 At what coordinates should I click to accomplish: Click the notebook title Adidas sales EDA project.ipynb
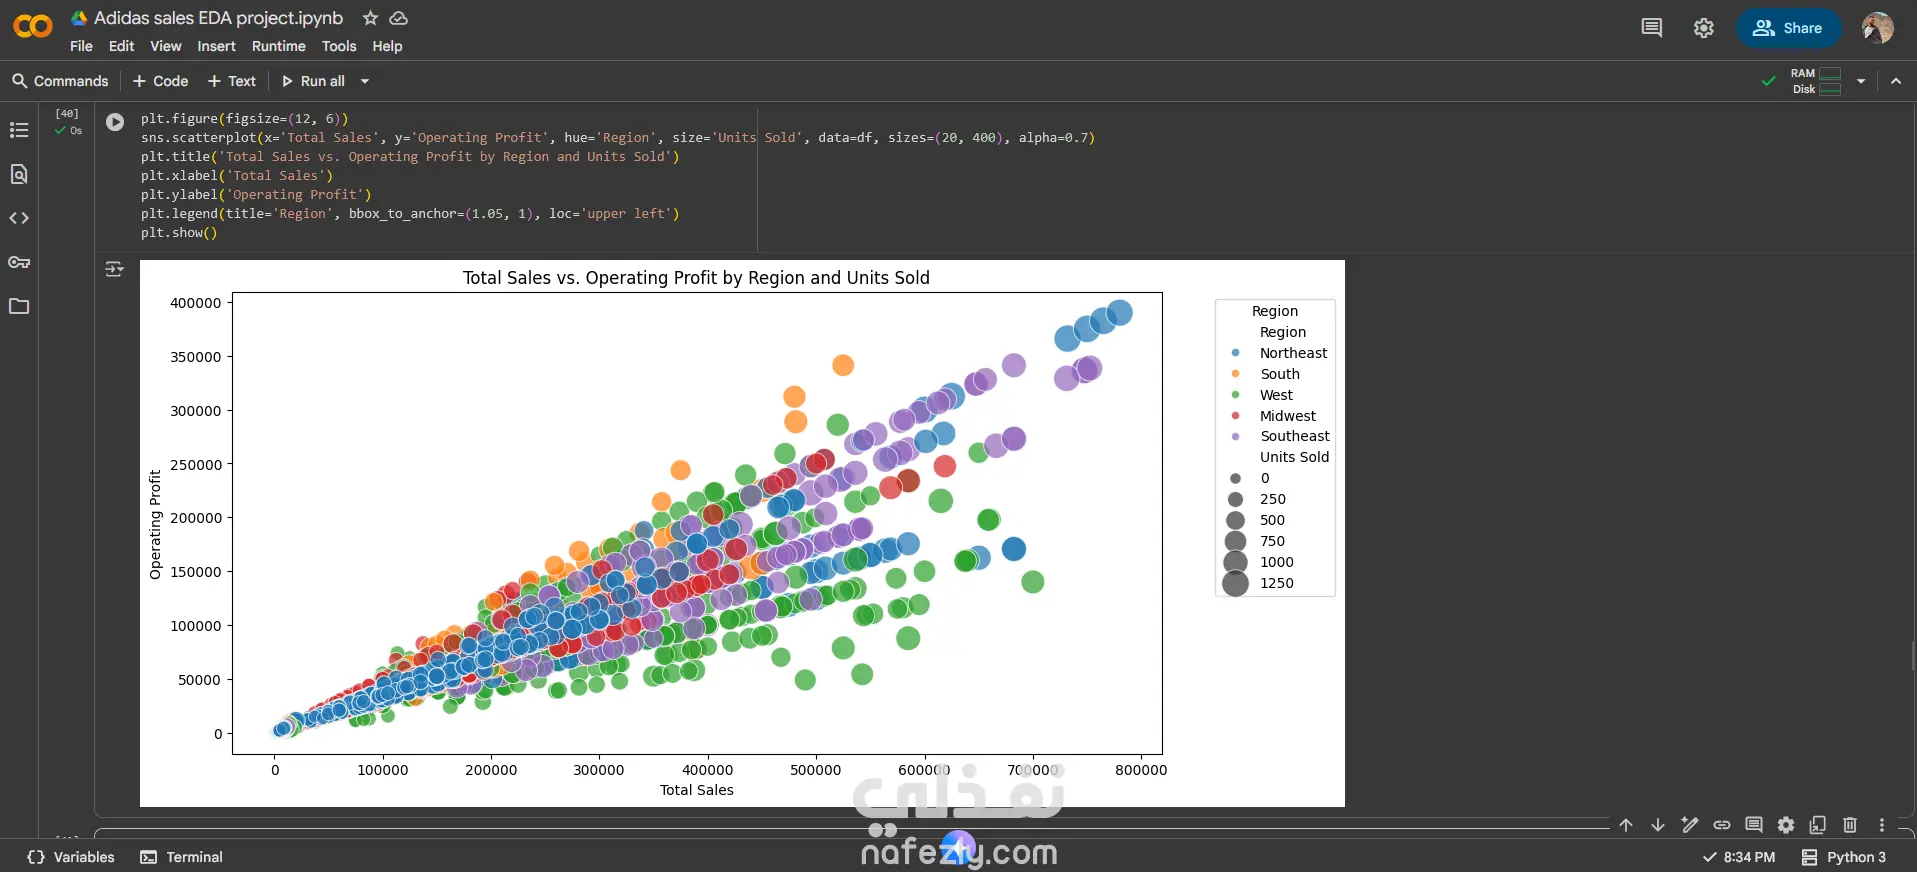(x=218, y=18)
